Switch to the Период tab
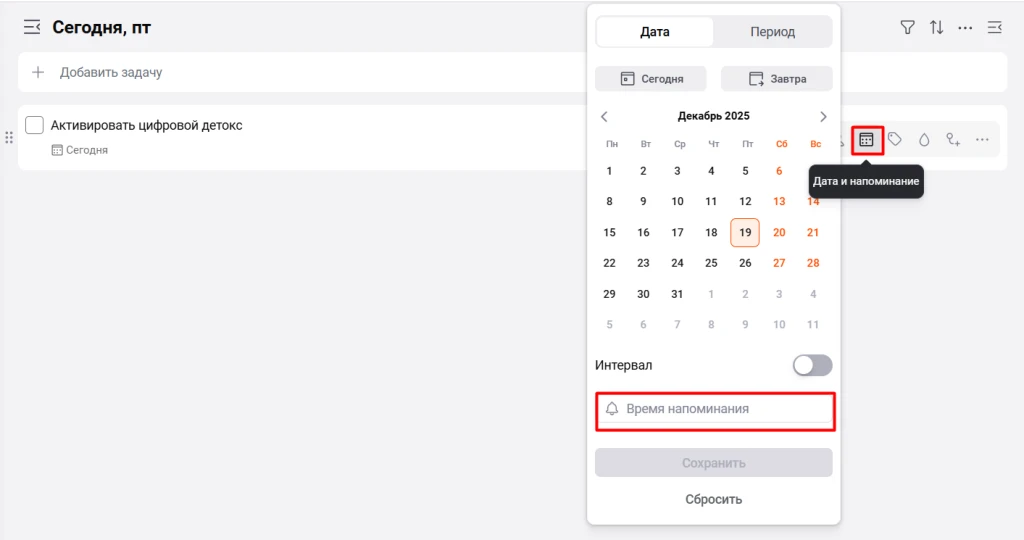The image size is (1024, 540). click(x=772, y=32)
